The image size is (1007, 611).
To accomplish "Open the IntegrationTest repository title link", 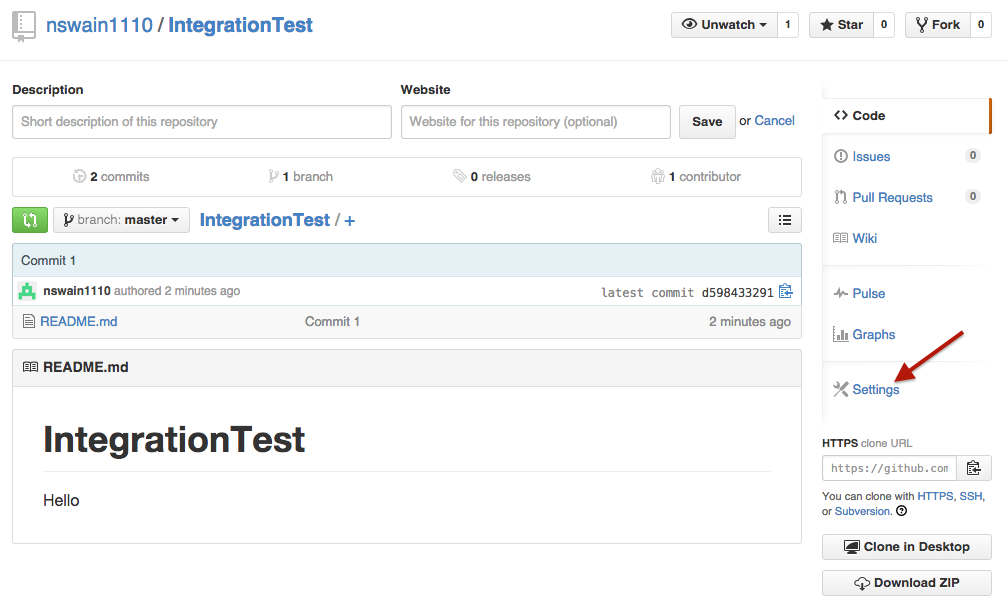I will [240, 25].
